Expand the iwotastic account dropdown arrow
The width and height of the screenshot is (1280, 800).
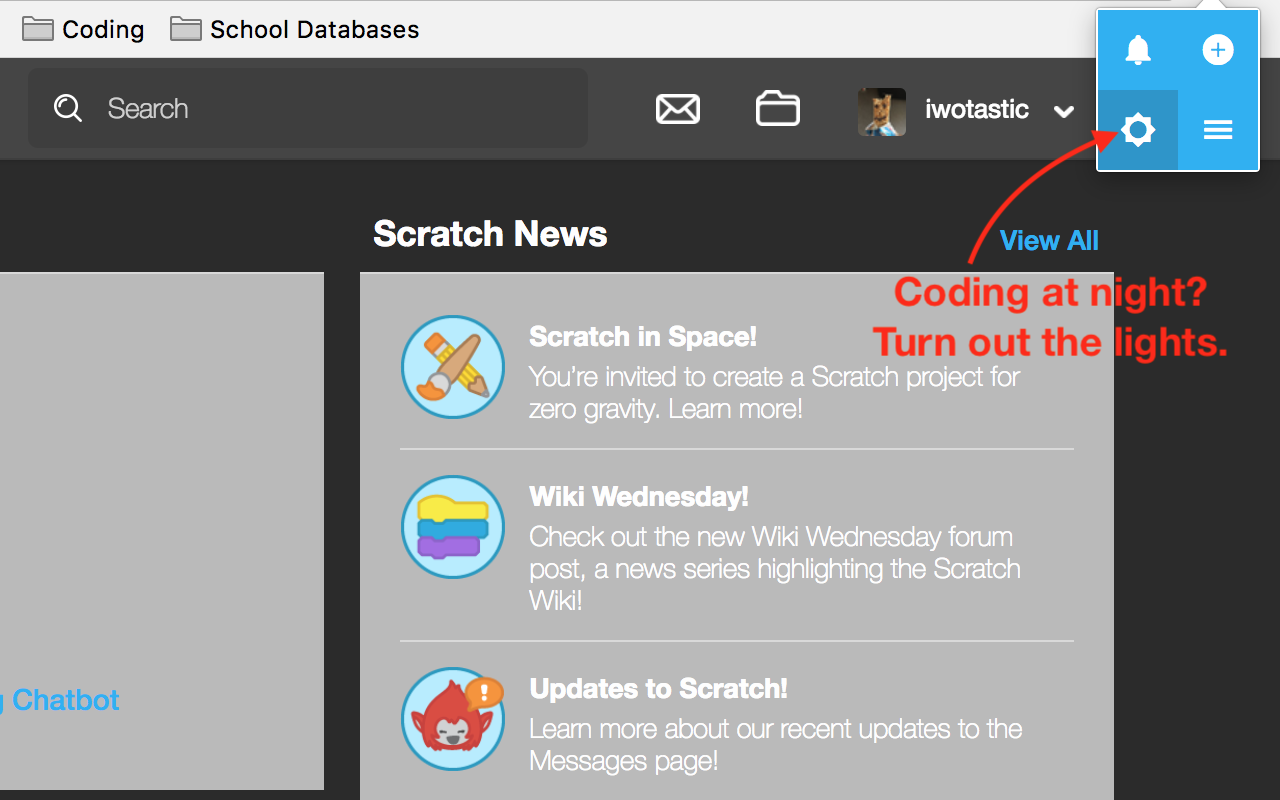[1064, 111]
